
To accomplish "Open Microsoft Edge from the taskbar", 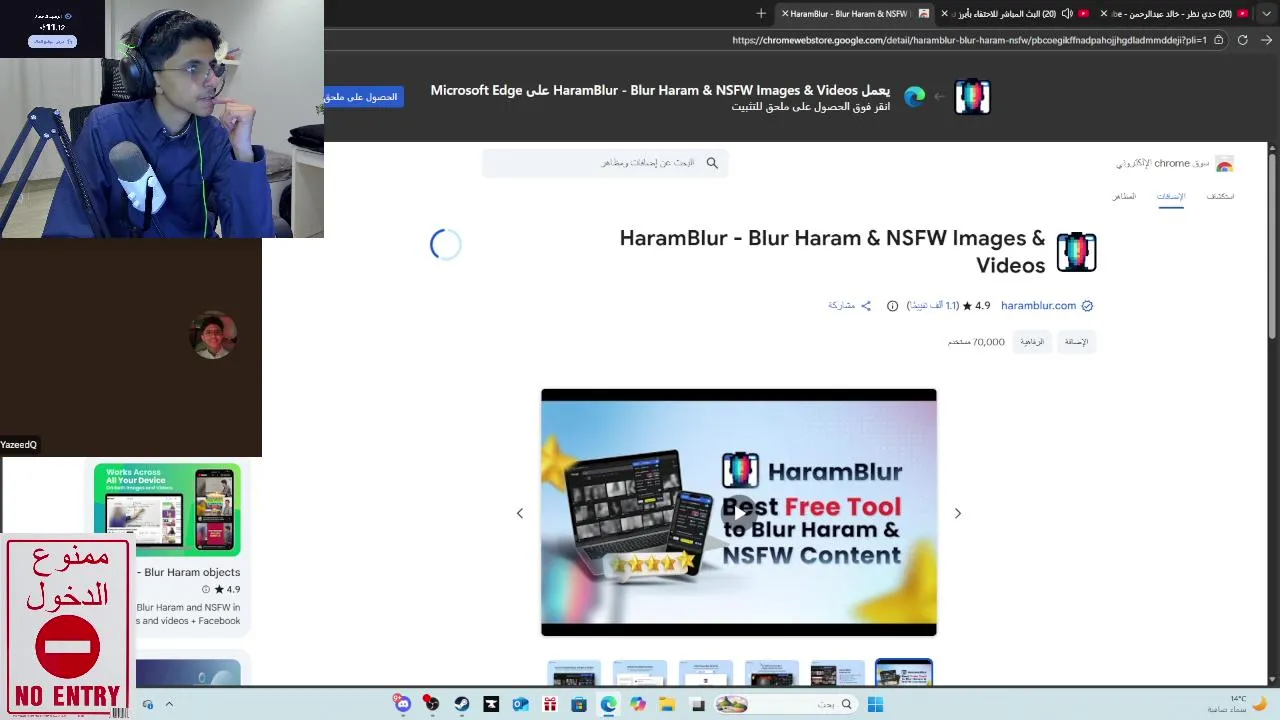I will click(608, 704).
